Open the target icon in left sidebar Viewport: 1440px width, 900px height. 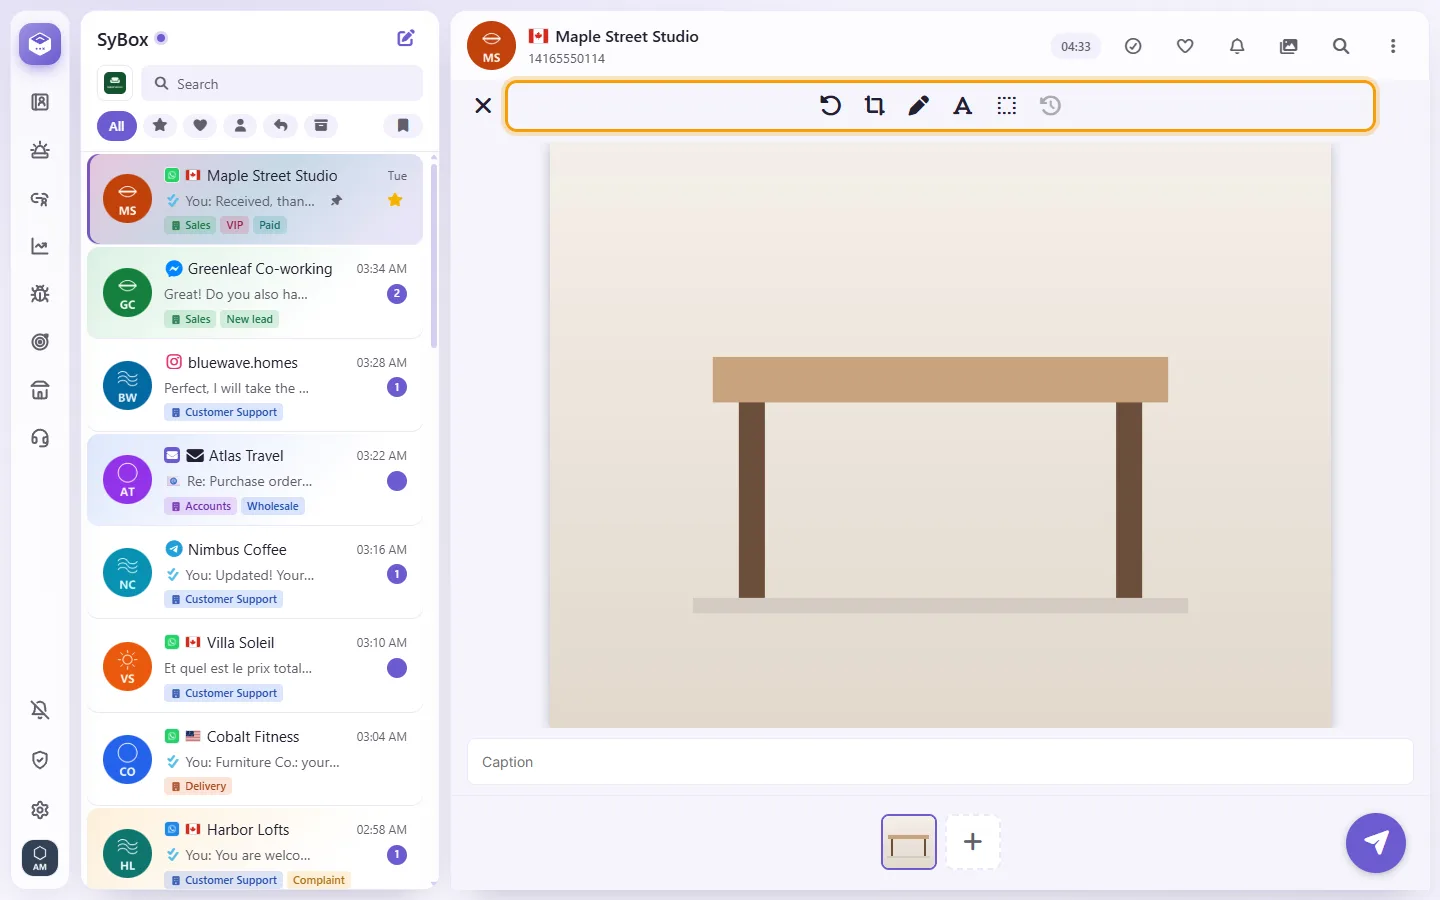[40, 342]
